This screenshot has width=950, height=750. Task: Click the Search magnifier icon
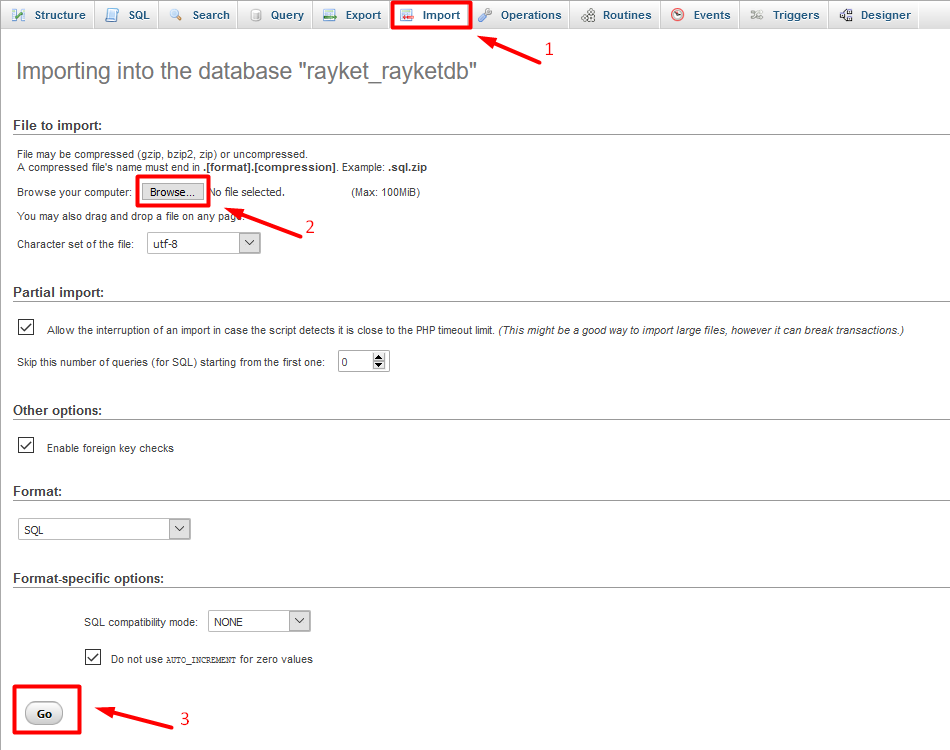(176, 15)
